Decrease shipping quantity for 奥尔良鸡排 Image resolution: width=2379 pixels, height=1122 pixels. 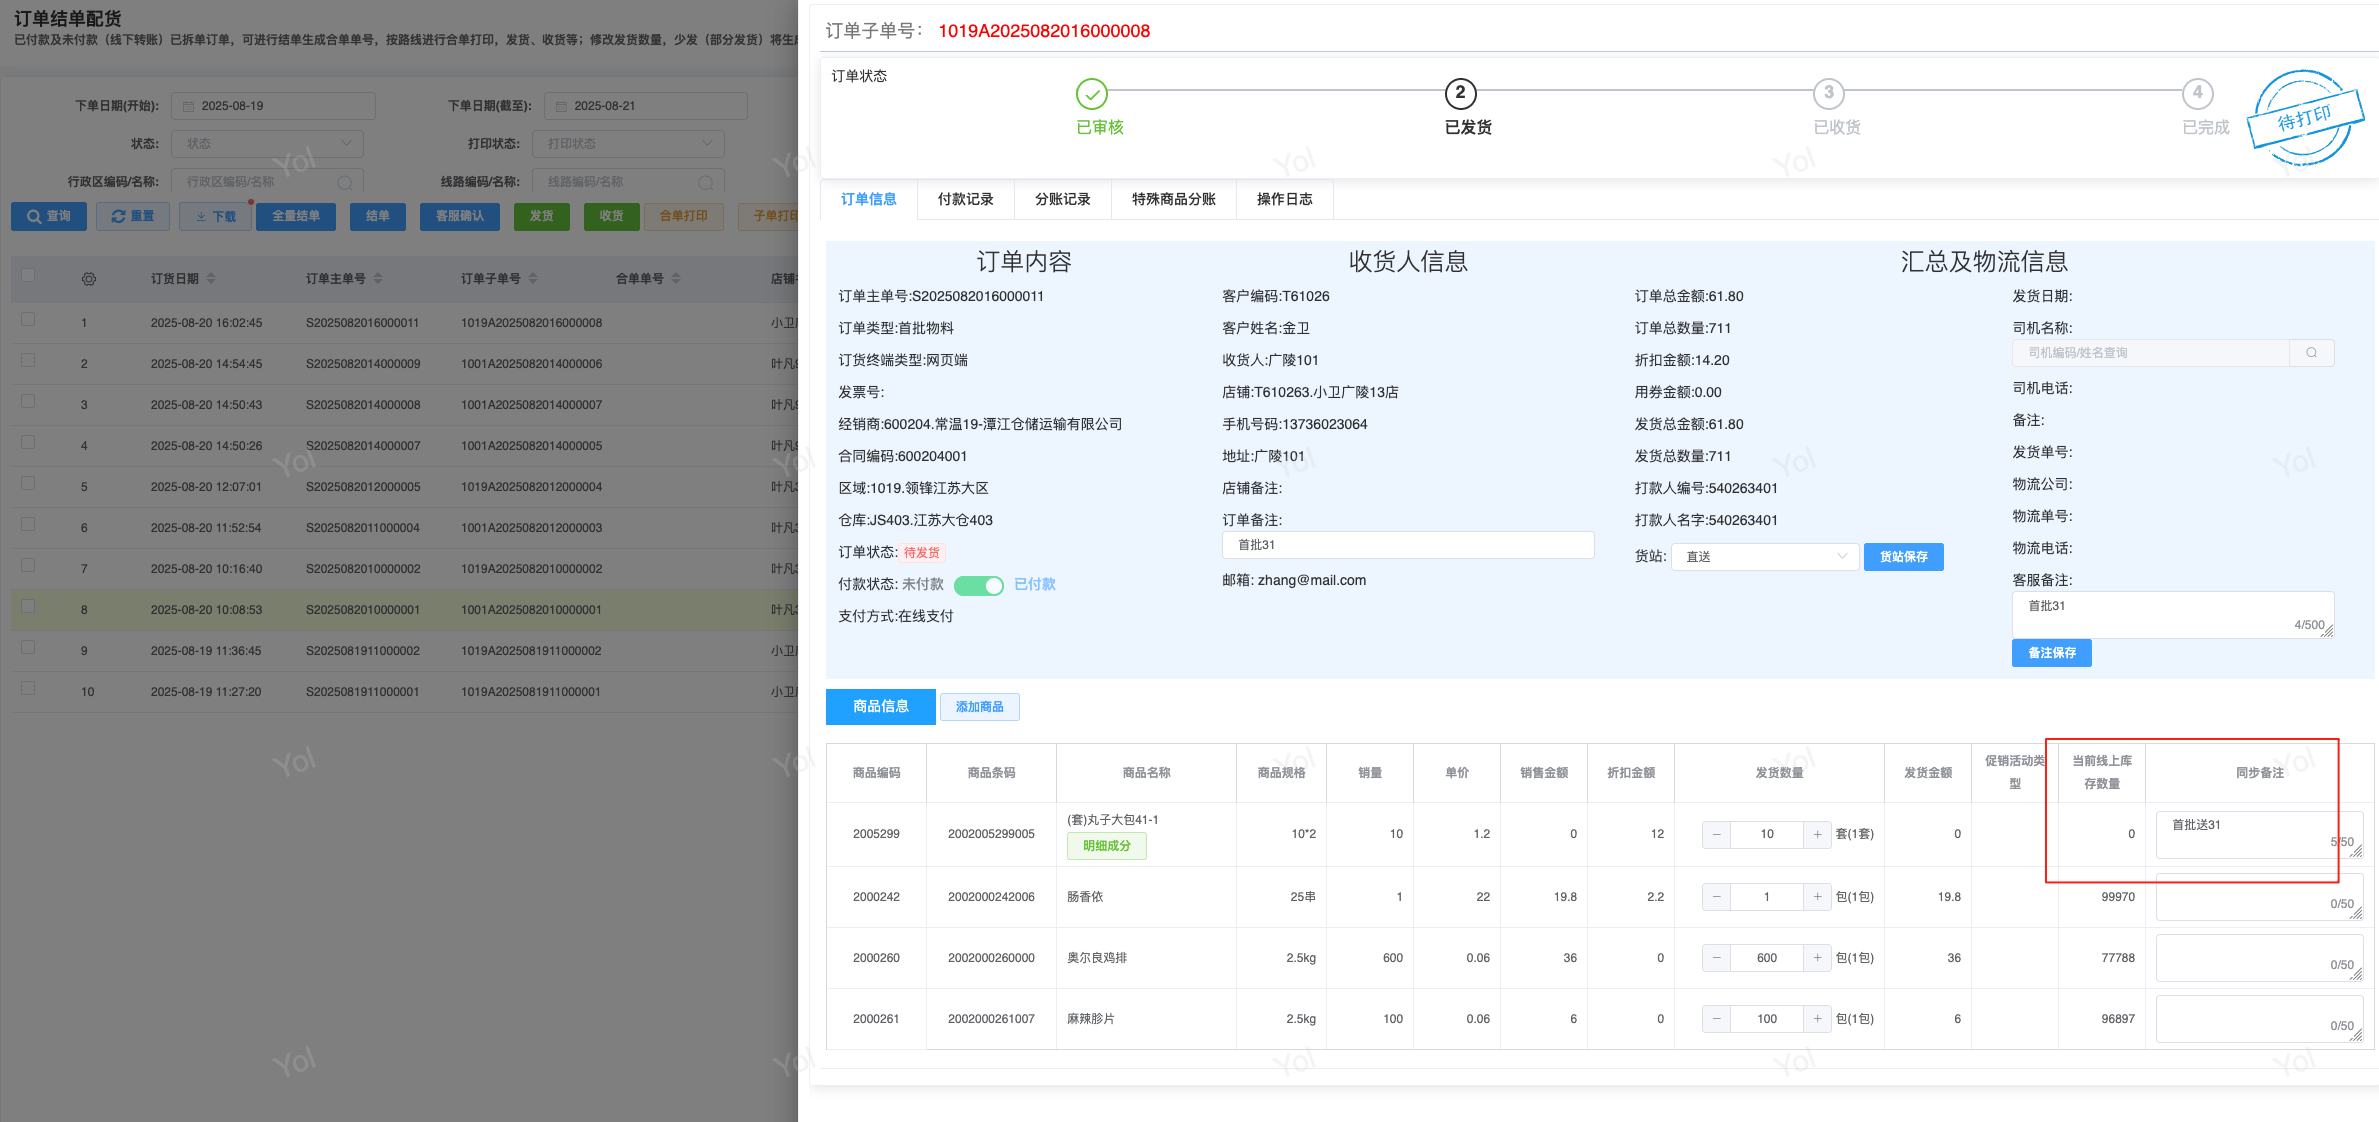(1716, 958)
